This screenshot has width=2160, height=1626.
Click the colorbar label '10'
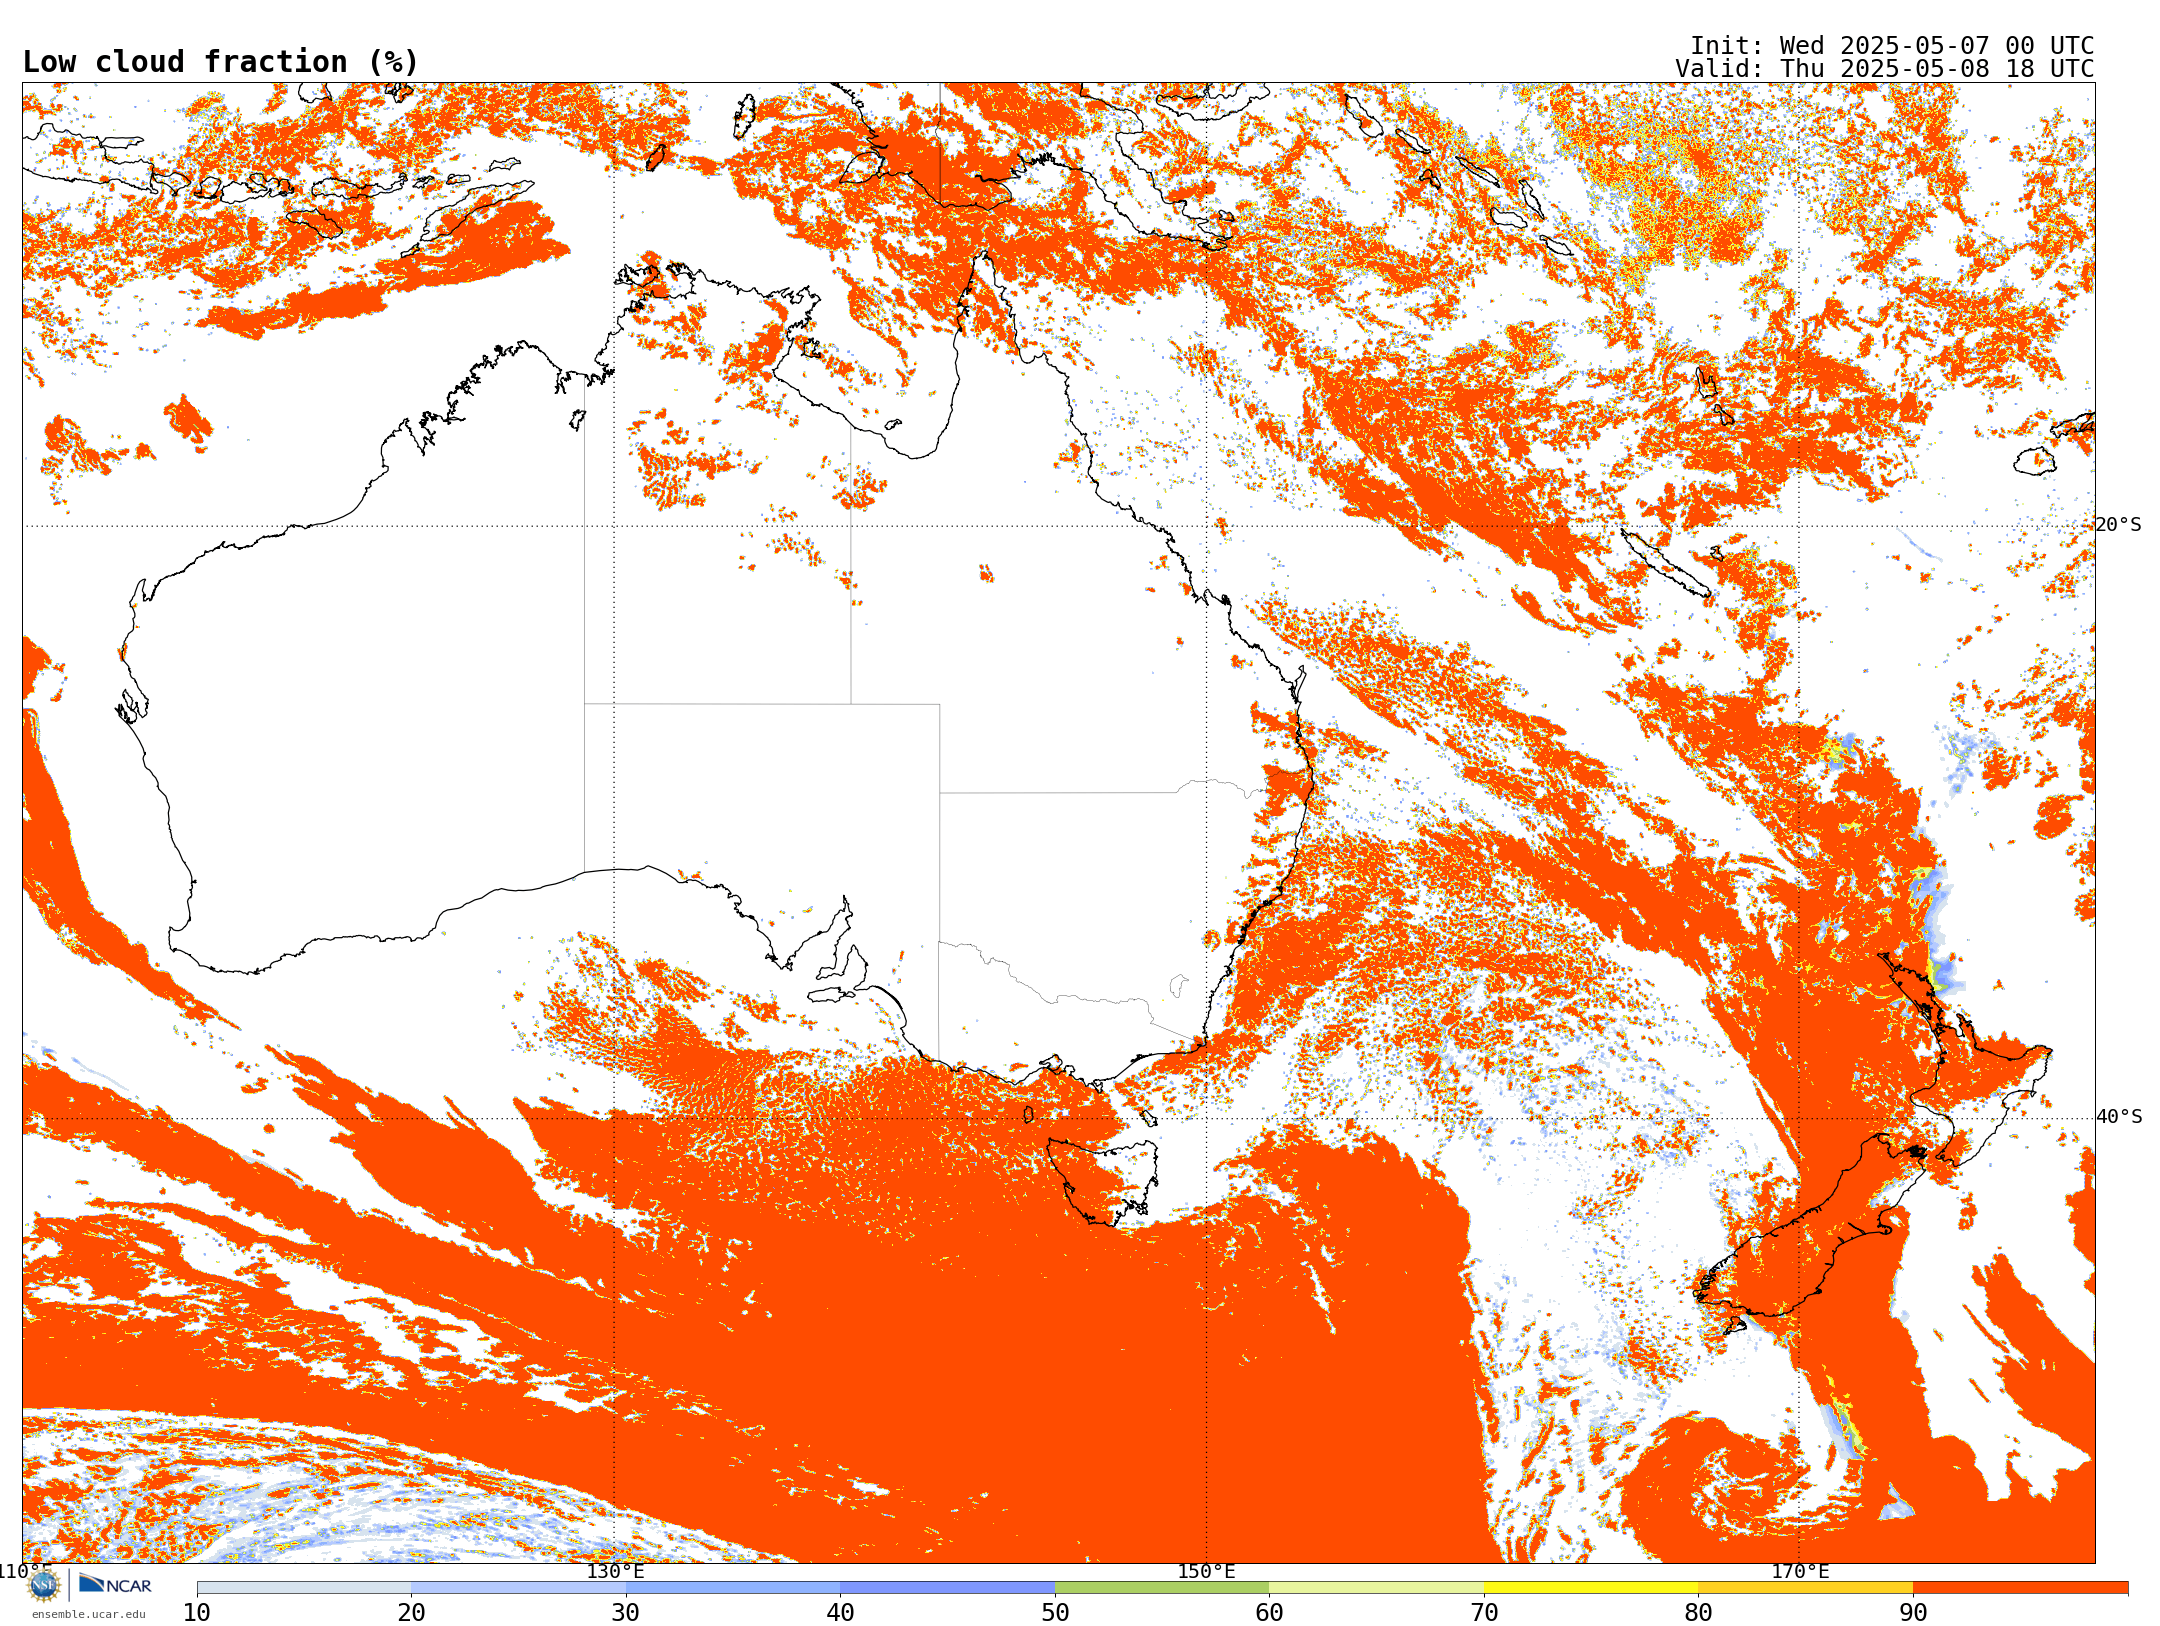(x=197, y=1613)
